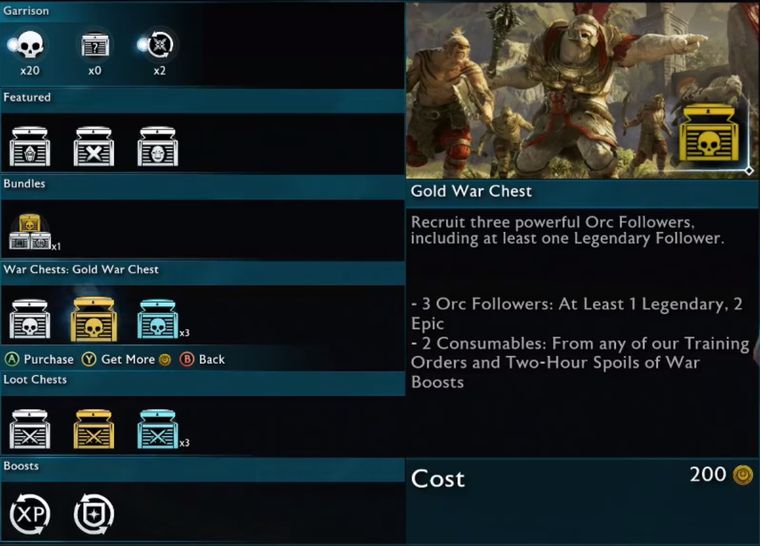This screenshot has width=760, height=546.
Task: Select the shield Spoils of War boost
Action: (x=94, y=514)
